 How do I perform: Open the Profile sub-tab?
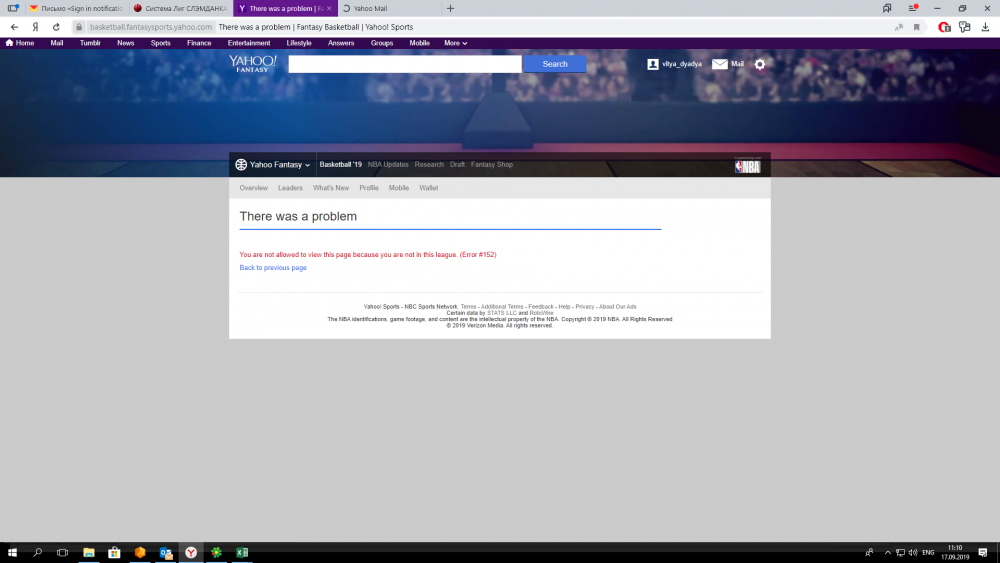tap(369, 188)
